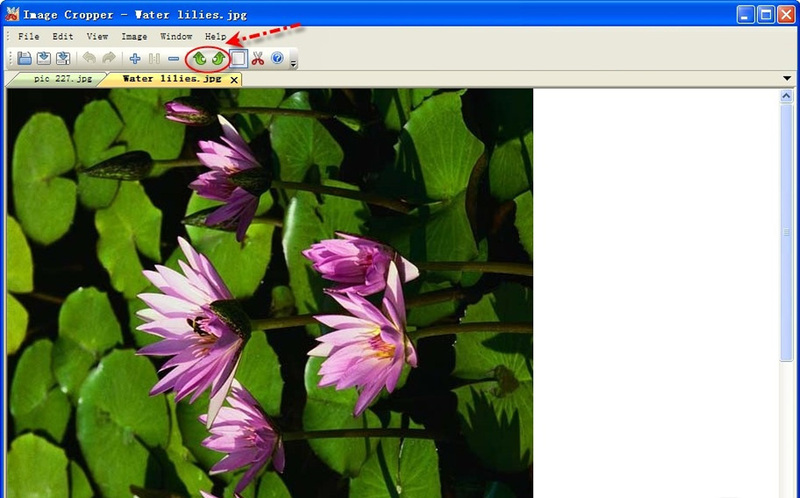Zoom in using the blue plus icon
The width and height of the screenshot is (800, 498).
(x=135, y=59)
